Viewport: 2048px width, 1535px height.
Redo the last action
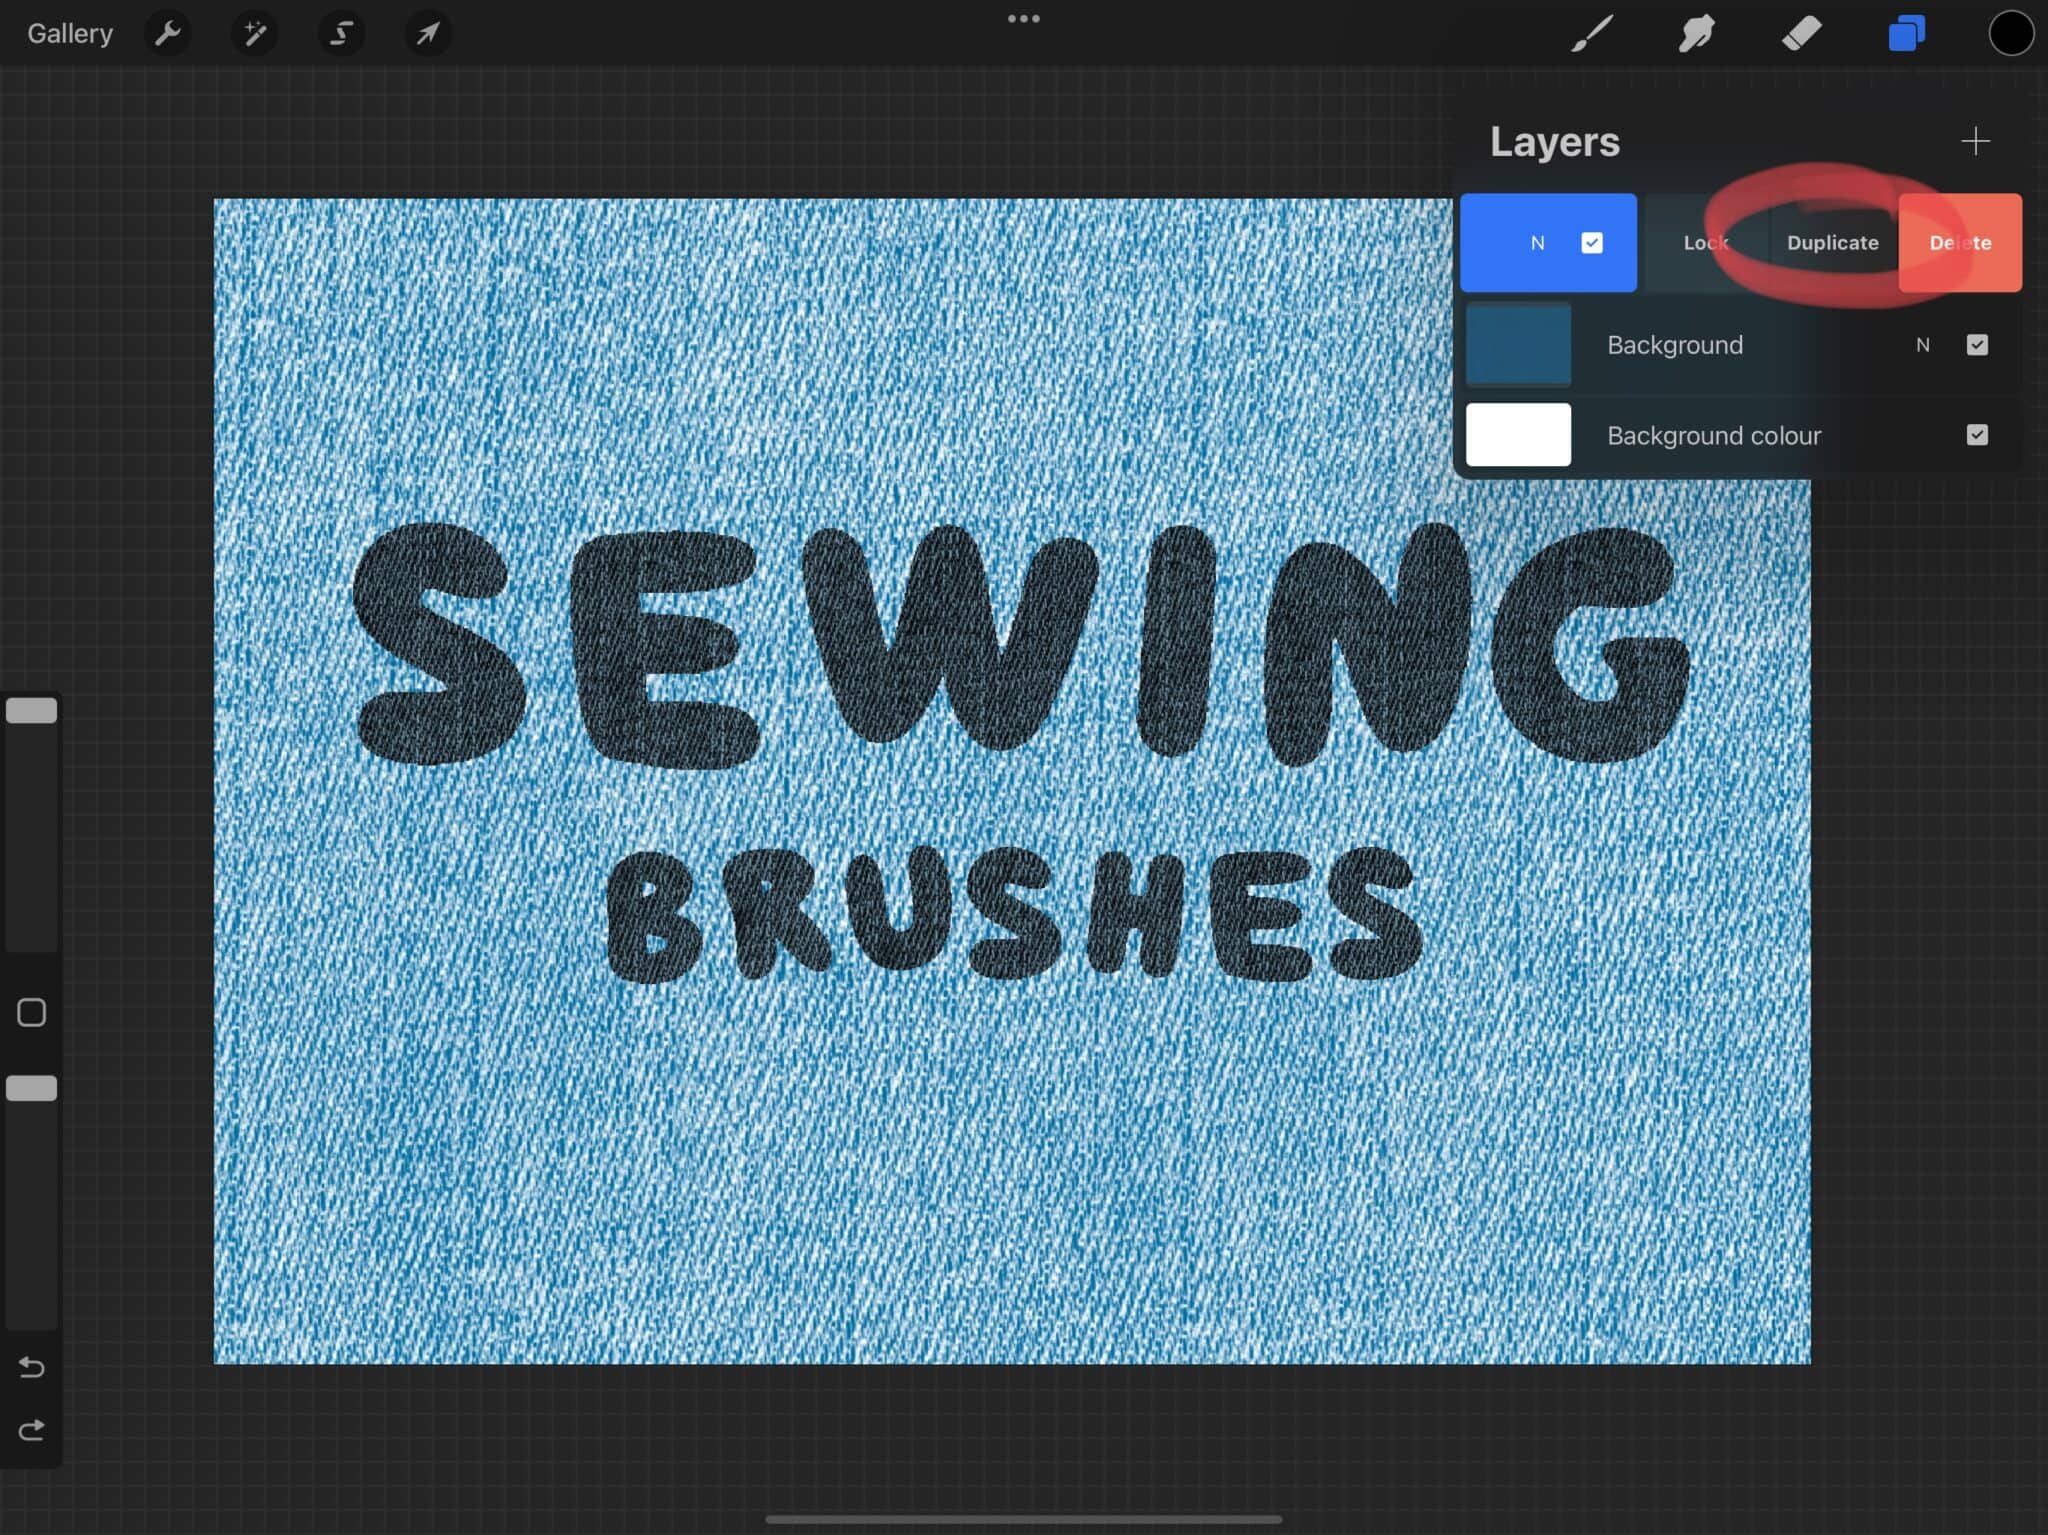click(x=32, y=1430)
